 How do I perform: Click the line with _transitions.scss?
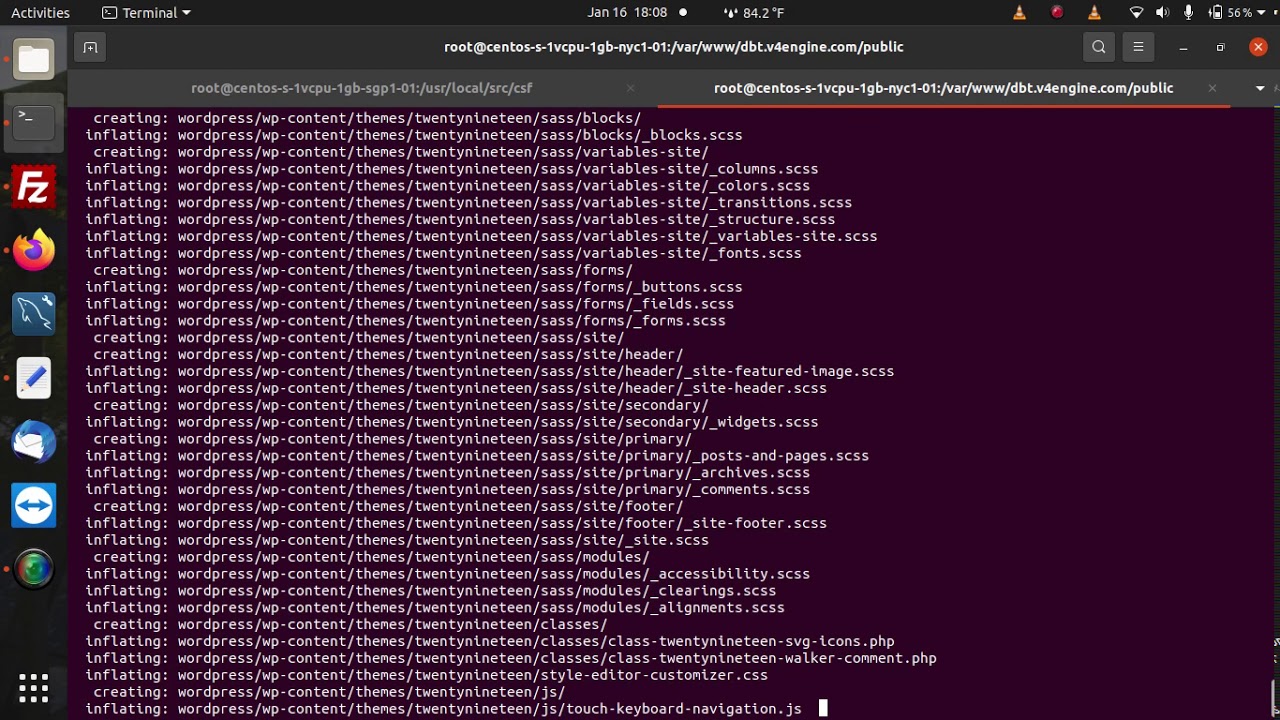[469, 203]
